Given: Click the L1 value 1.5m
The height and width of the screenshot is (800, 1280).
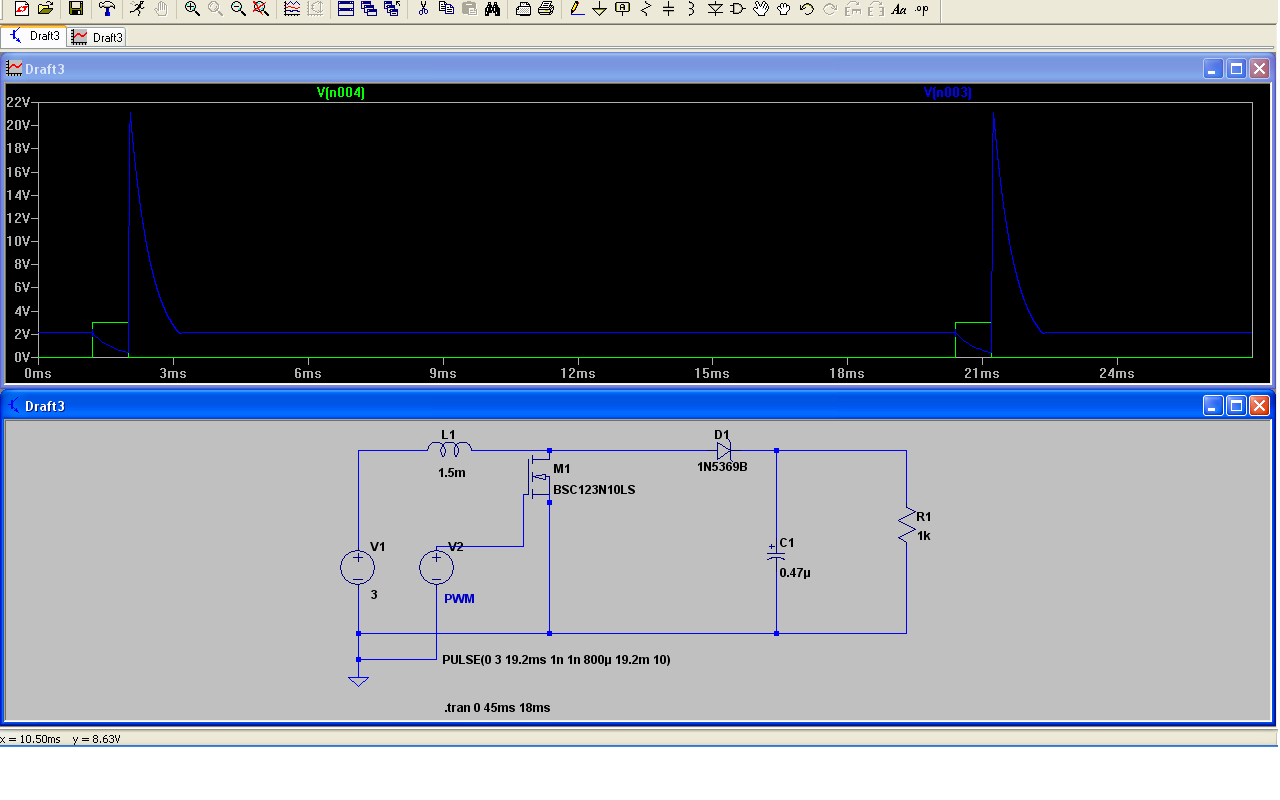Looking at the screenshot, I should point(451,473).
